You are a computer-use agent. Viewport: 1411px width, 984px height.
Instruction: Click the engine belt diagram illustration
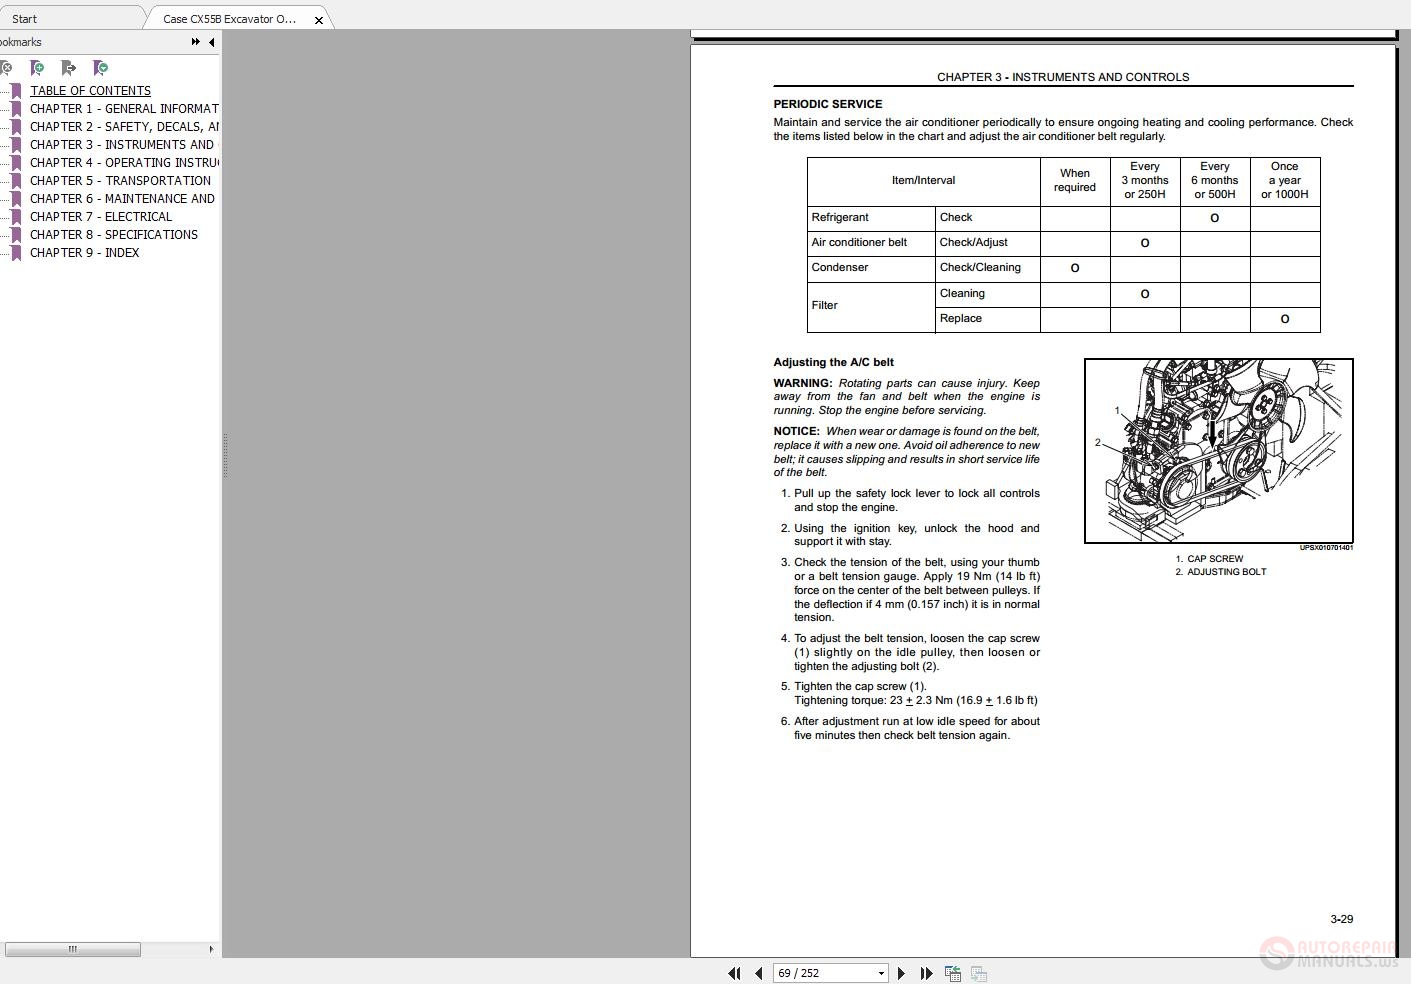[x=1218, y=451]
